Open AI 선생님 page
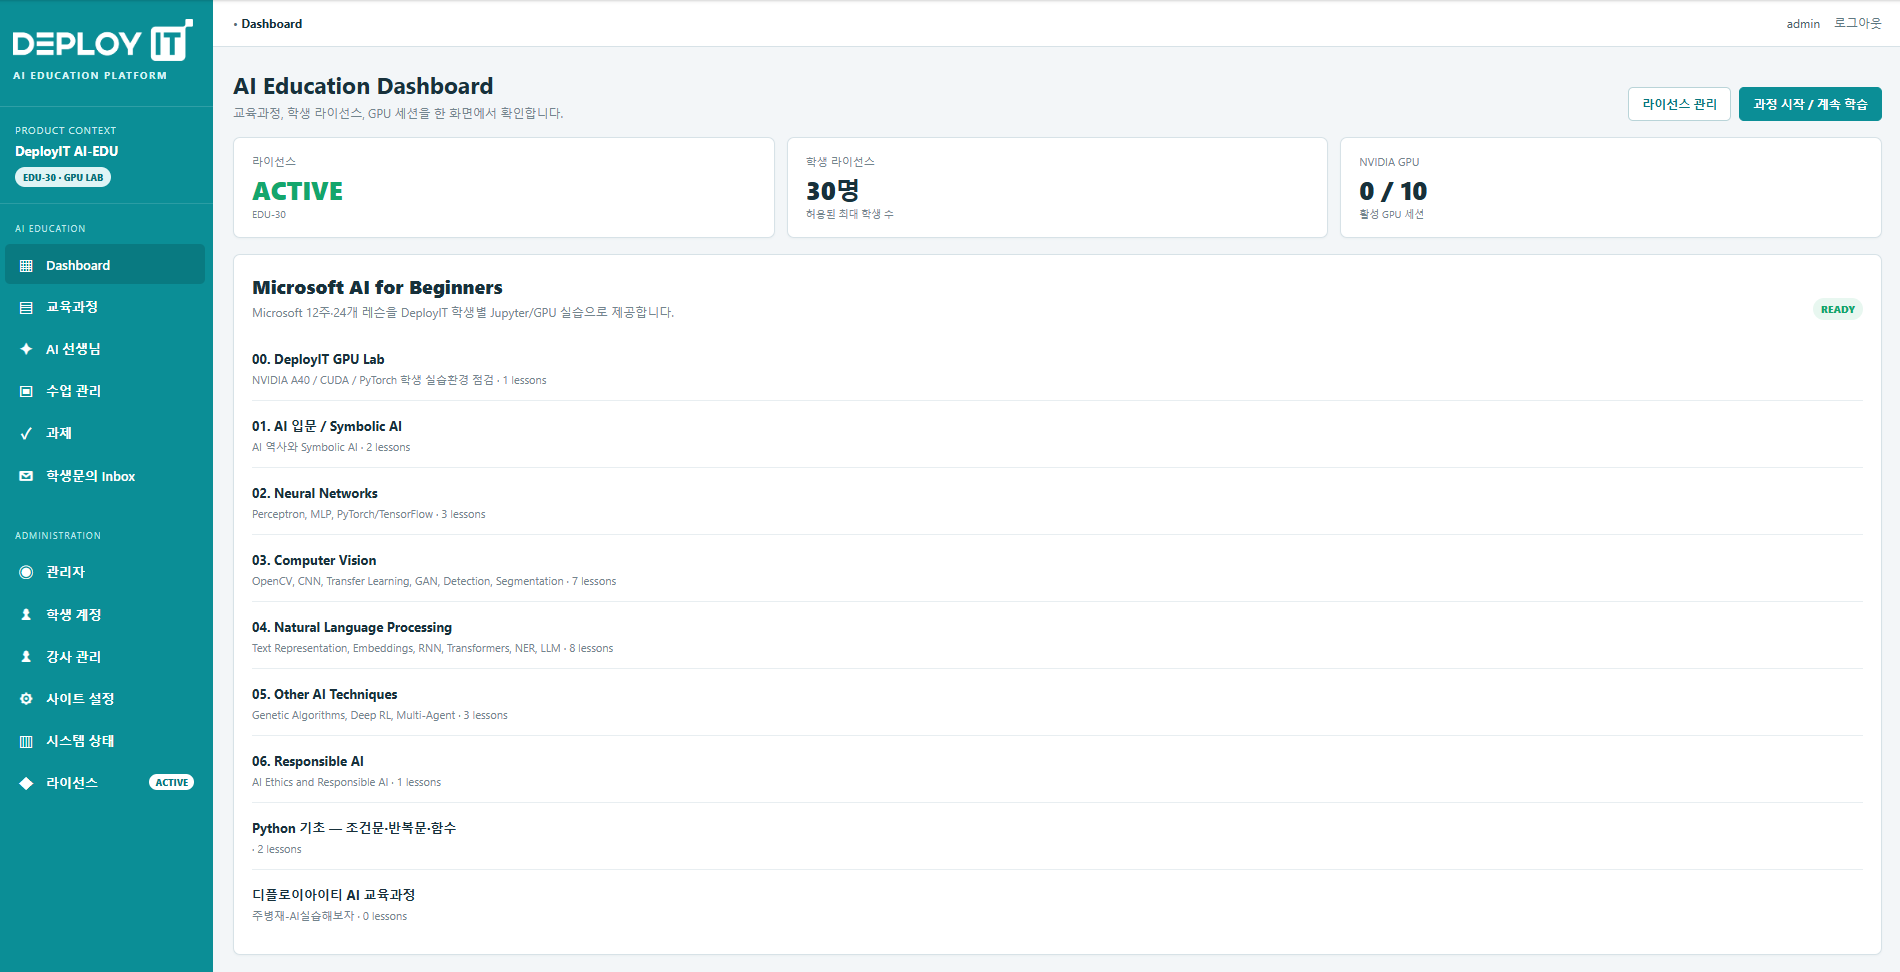Viewport: 1900px width, 972px height. (x=105, y=349)
